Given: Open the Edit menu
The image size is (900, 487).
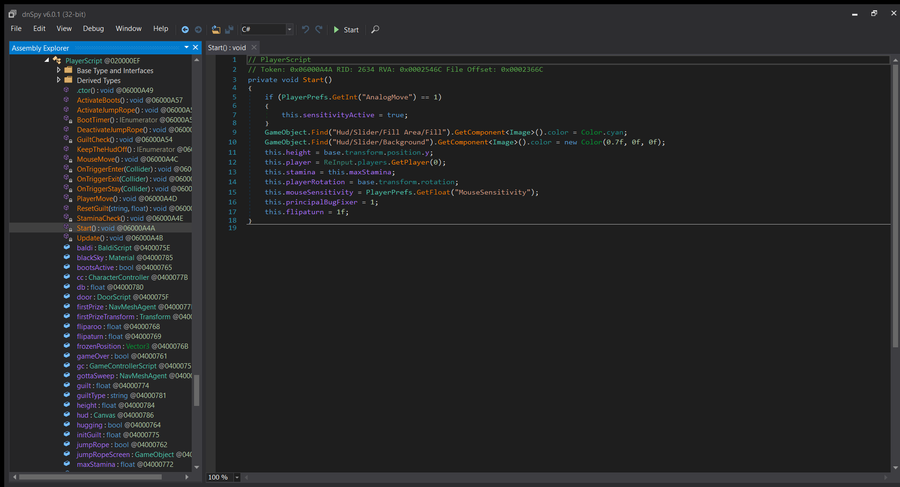Looking at the screenshot, I should [39, 29].
